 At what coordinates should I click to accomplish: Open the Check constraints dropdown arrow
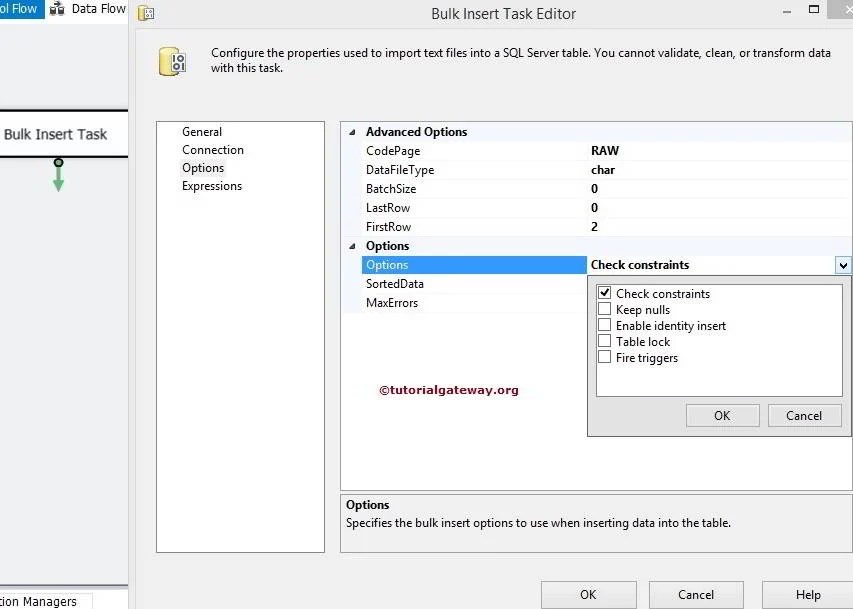tap(845, 265)
